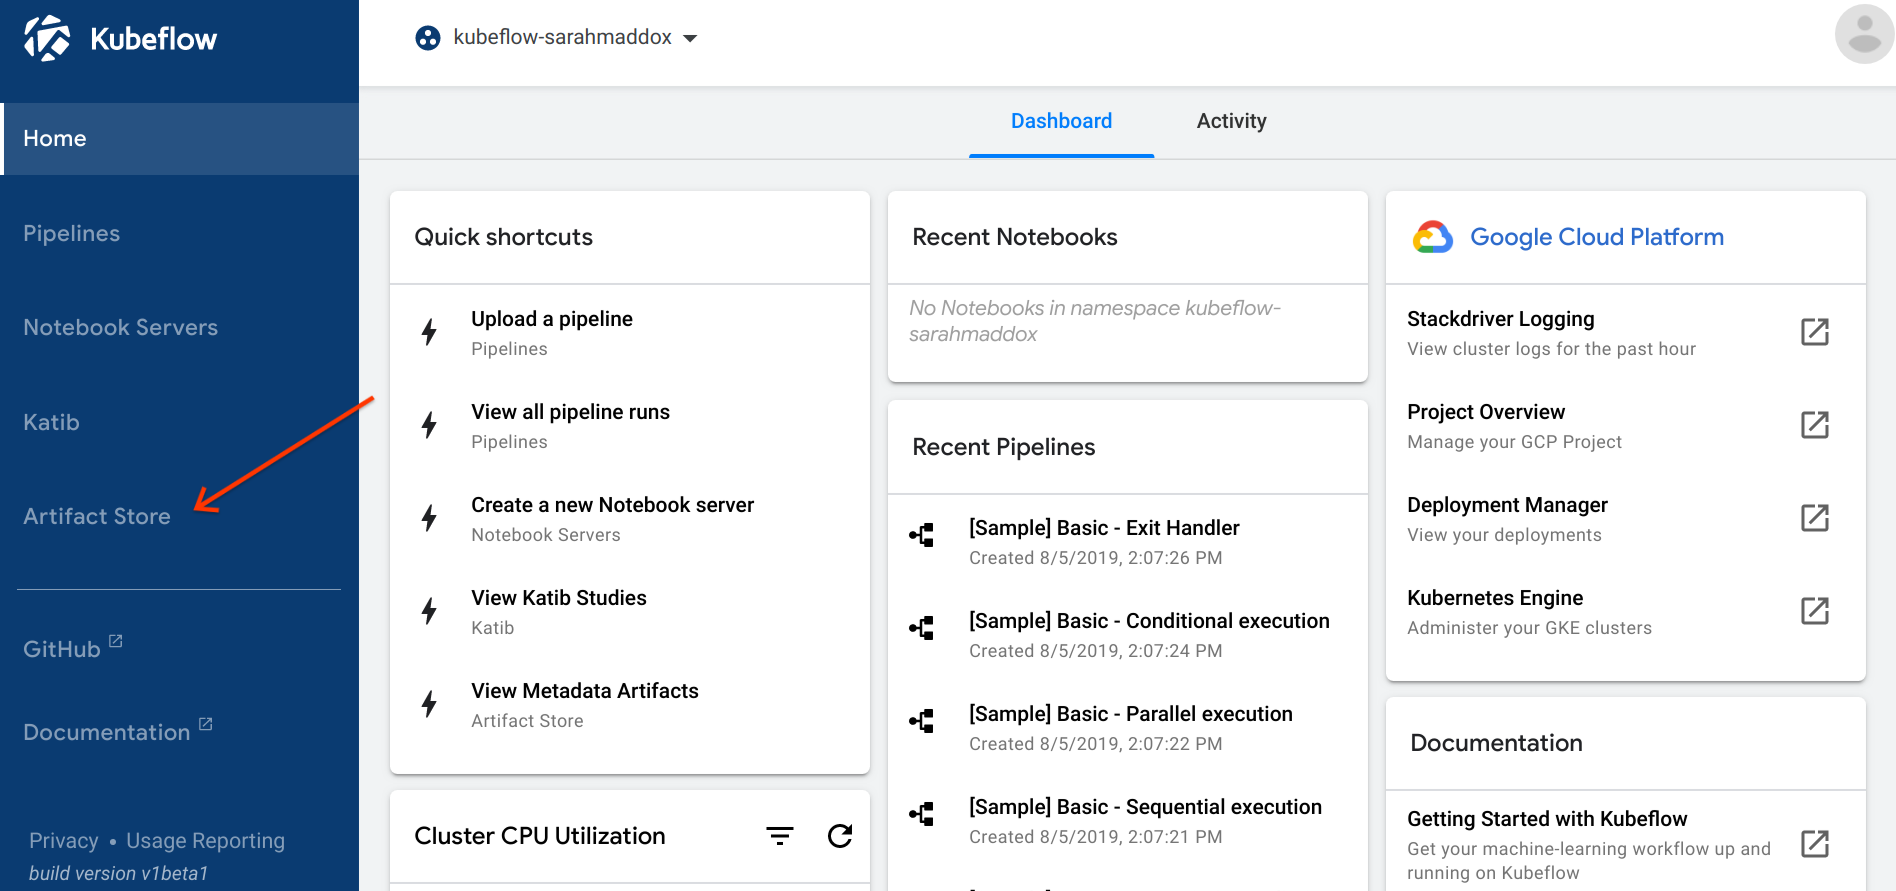The image size is (1896, 891).
Task: Click lightning icon for View all pipeline runs
Action: [429, 425]
